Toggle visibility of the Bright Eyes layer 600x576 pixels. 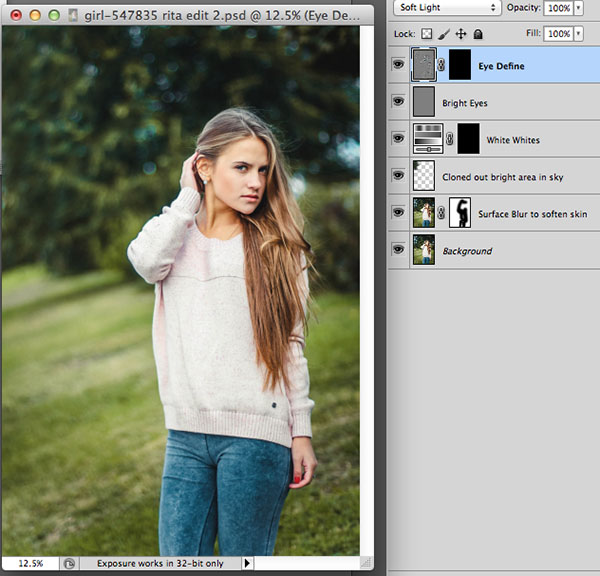click(x=398, y=102)
